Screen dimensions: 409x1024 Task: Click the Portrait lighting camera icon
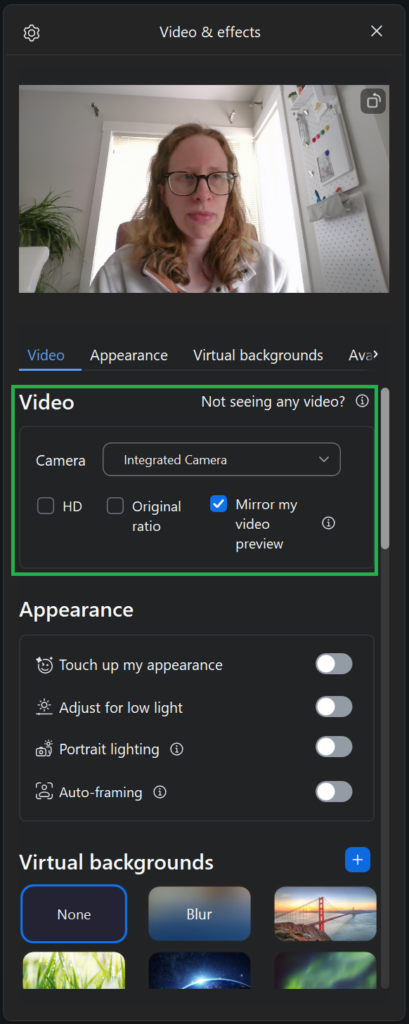(x=44, y=749)
